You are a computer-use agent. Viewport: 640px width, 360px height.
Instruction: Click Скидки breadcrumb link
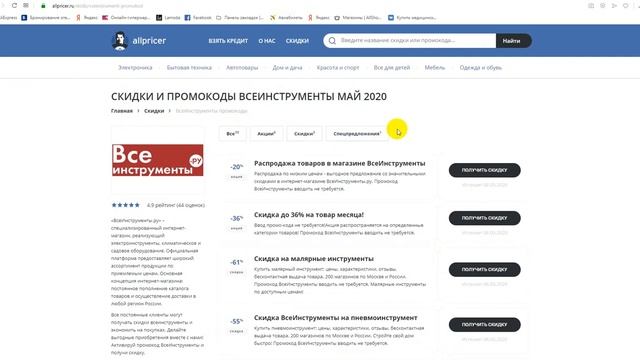pyautogui.click(x=154, y=111)
